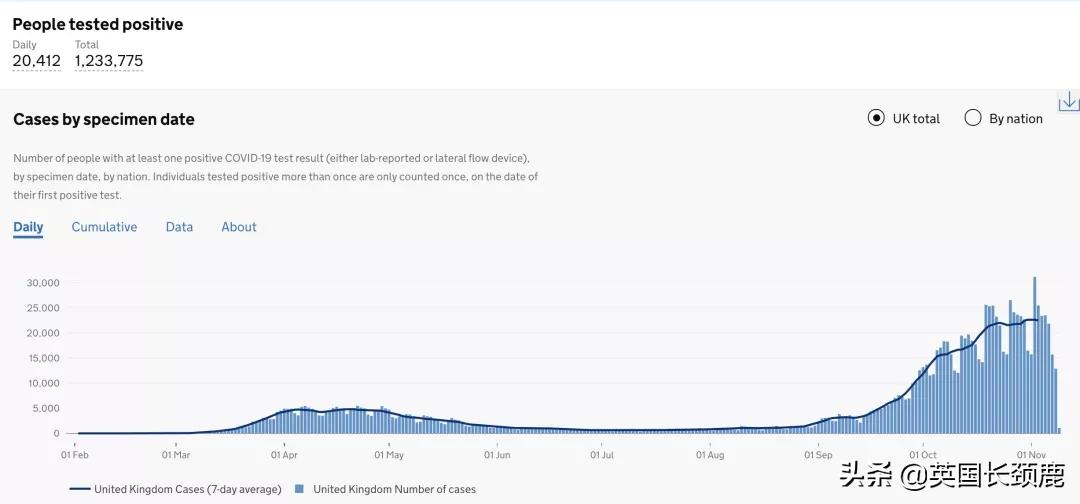Click the 30,000 y-axis label
Screen dimensions: 1080x504
(x=43, y=283)
